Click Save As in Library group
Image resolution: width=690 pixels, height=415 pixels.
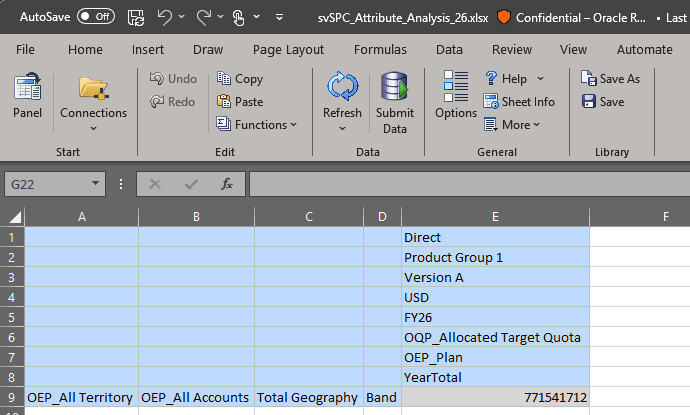pyautogui.click(x=610, y=79)
